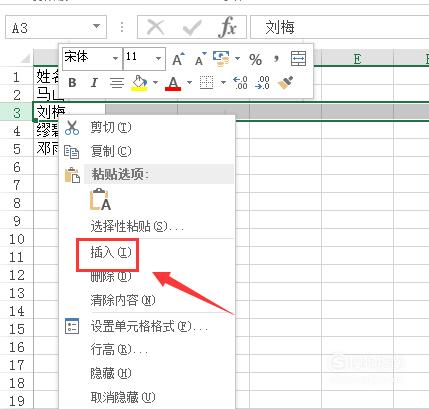The image size is (429, 409).
Task: Select 清除内容(N) menu entry
Action: (123, 300)
